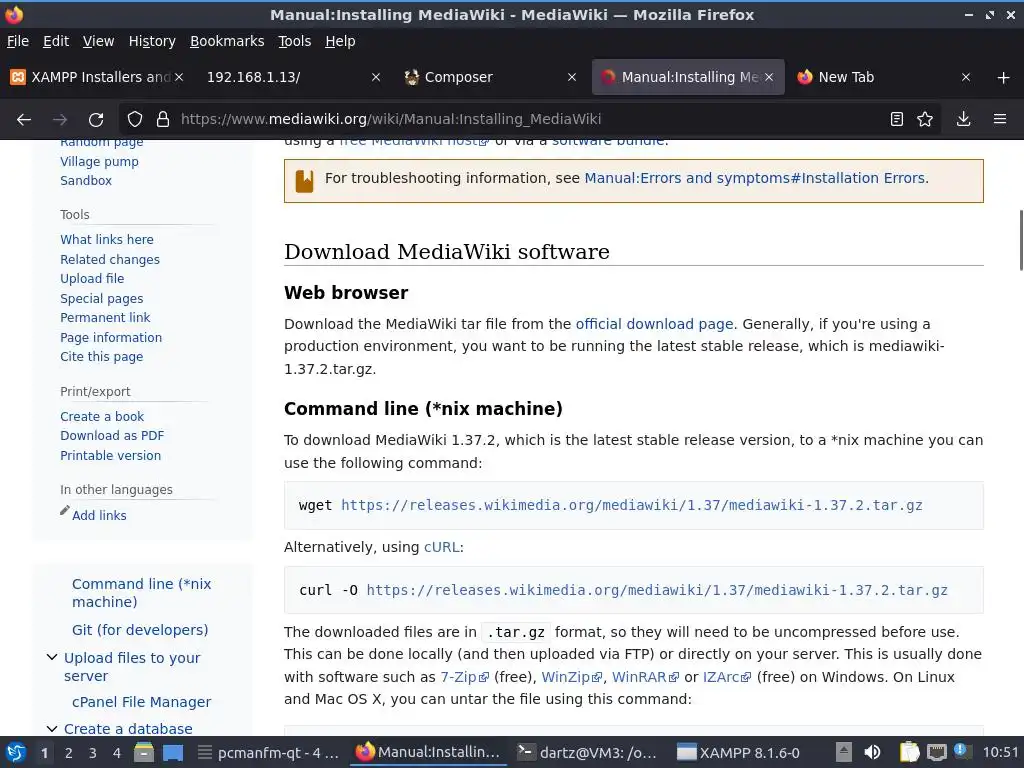Close the XAMPP Installers tab
This screenshot has height=768, width=1024.
pyautogui.click(x=179, y=77)
